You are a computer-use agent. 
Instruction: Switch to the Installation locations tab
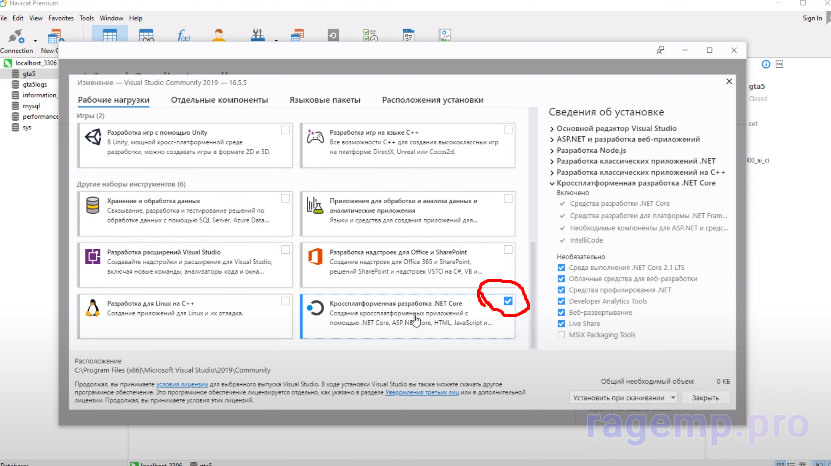coord(432,100)
